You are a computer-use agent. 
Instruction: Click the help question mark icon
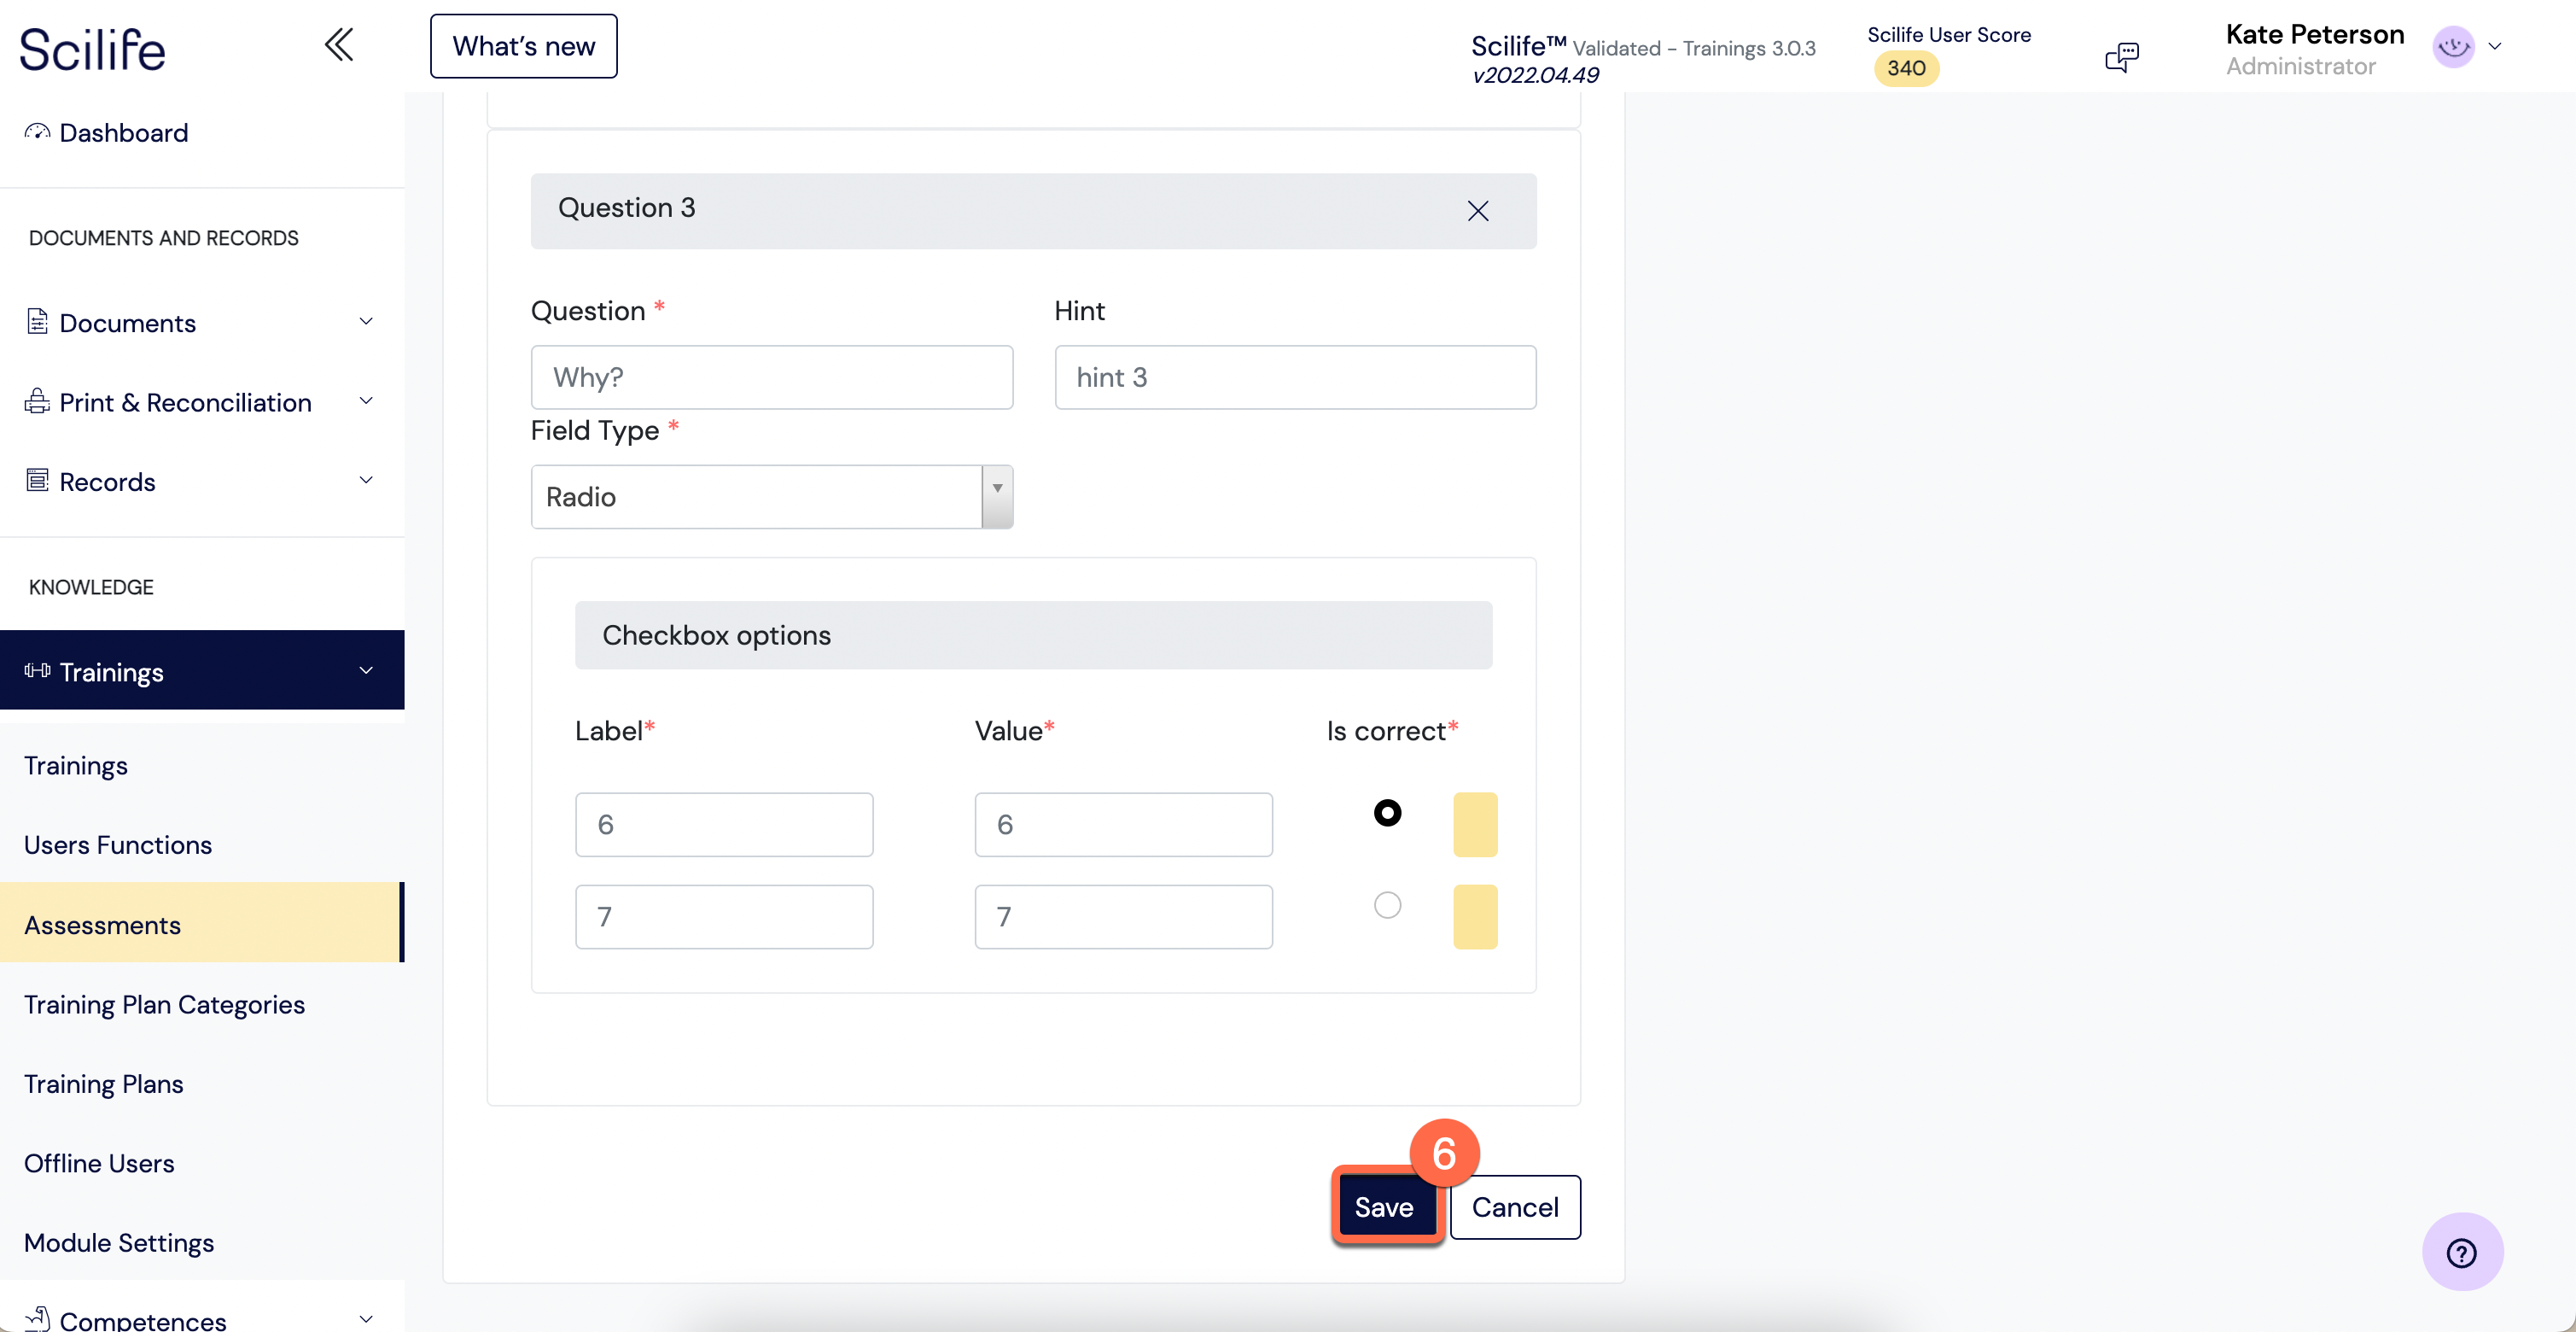[2466, 1252]
